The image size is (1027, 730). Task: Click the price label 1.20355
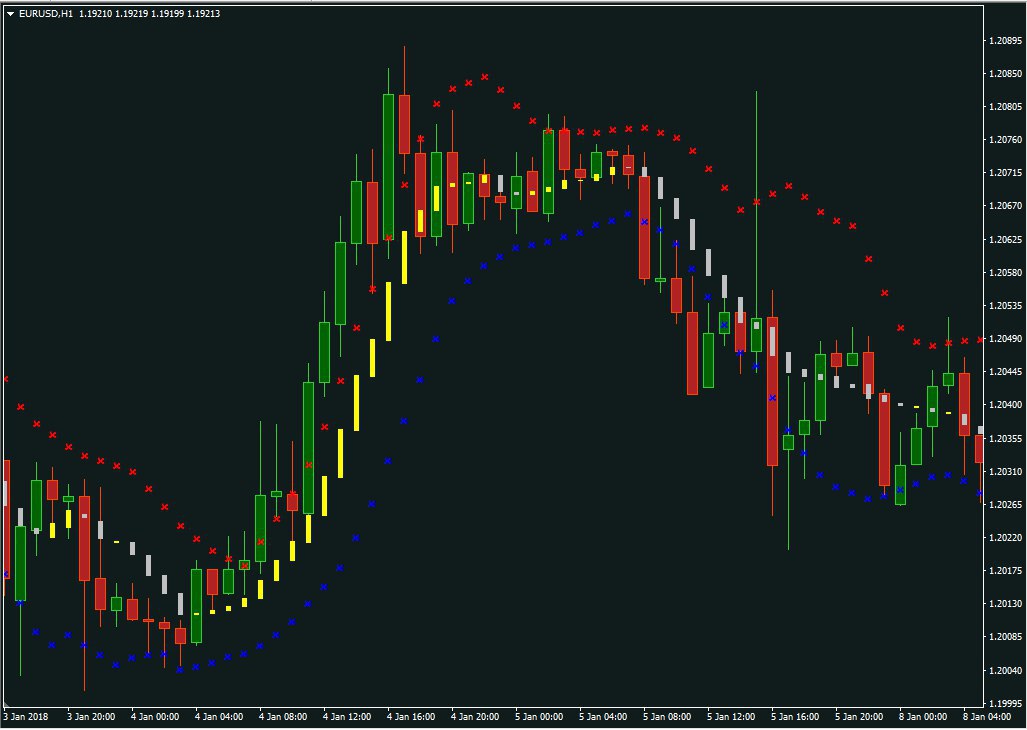pos(1005,438)
